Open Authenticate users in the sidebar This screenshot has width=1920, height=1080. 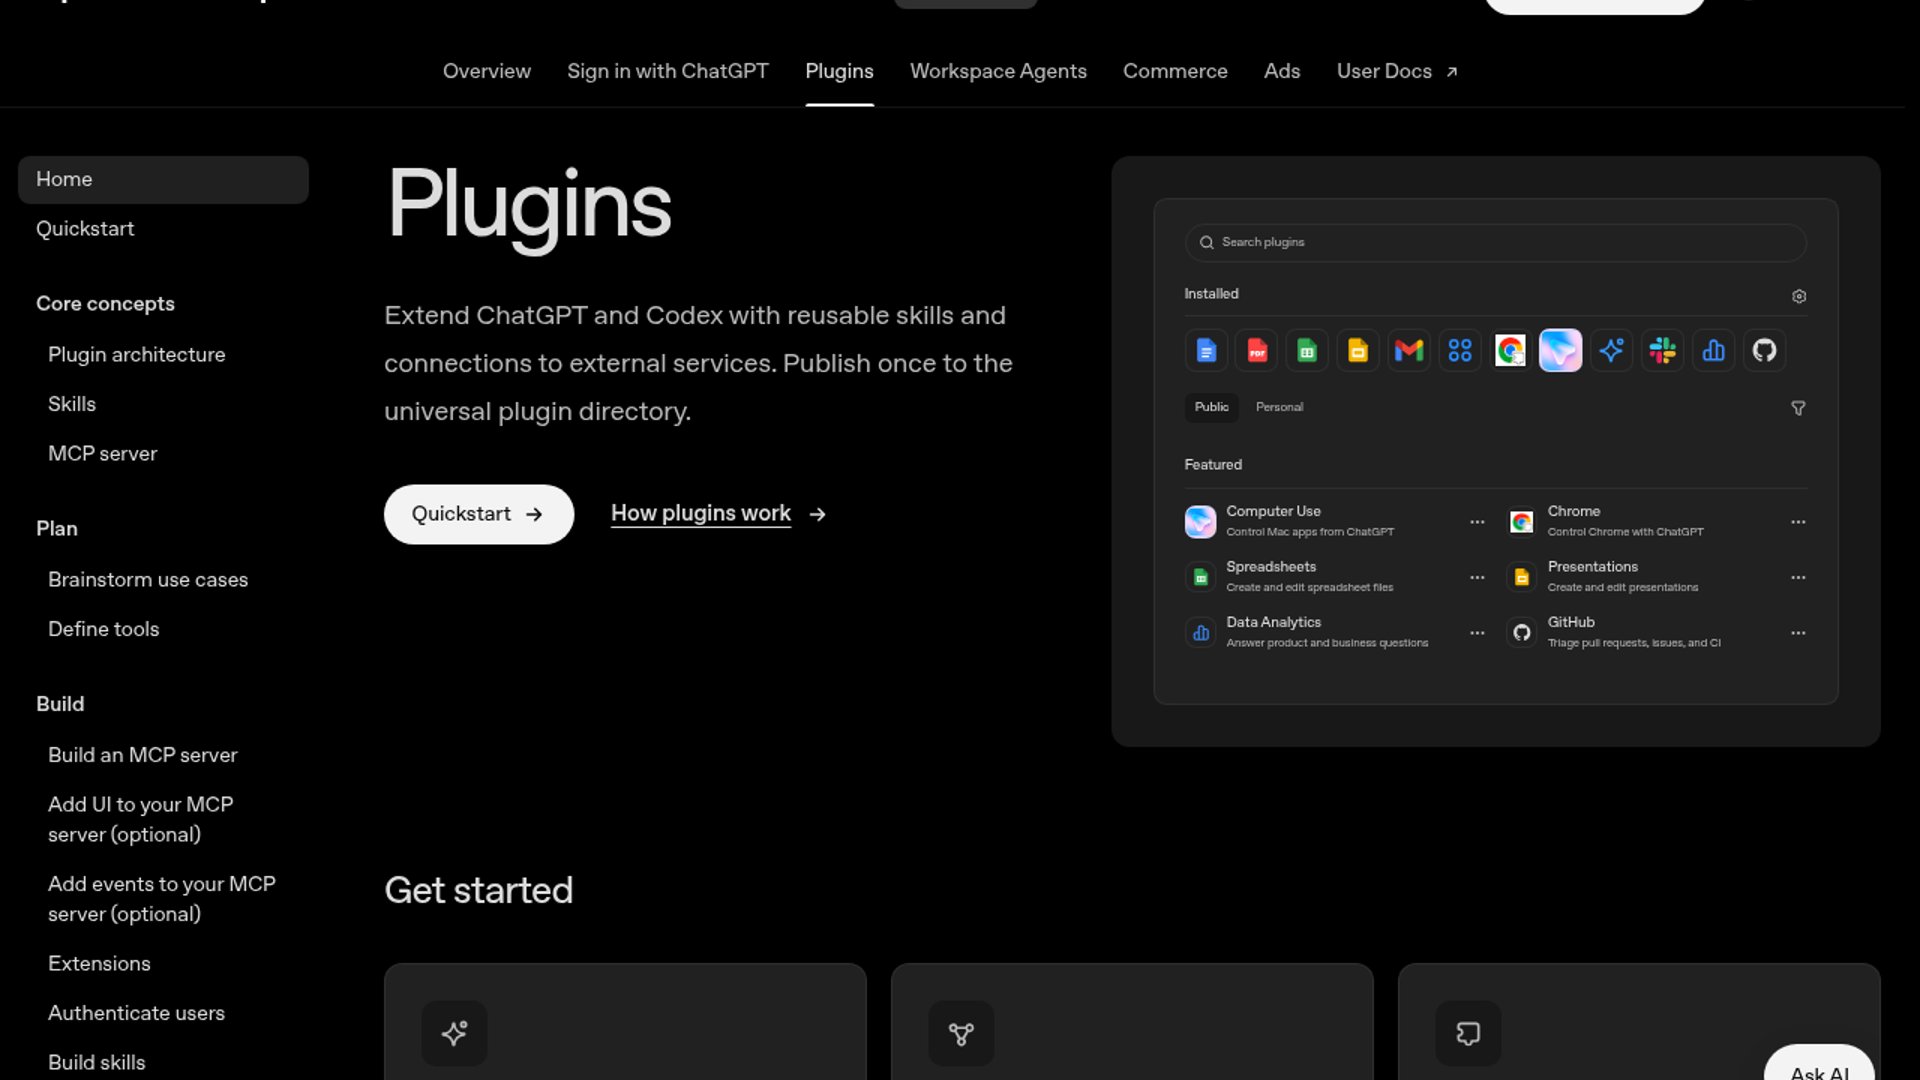[x=137, y=1013]
